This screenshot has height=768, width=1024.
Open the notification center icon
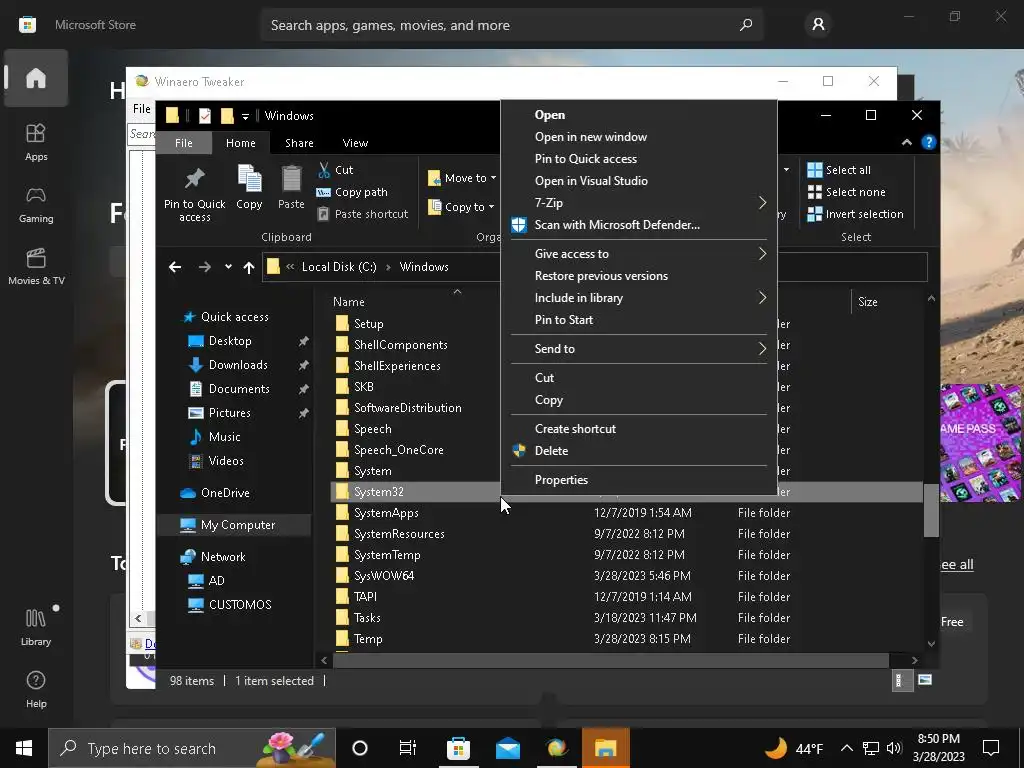[x=991, y=748]
